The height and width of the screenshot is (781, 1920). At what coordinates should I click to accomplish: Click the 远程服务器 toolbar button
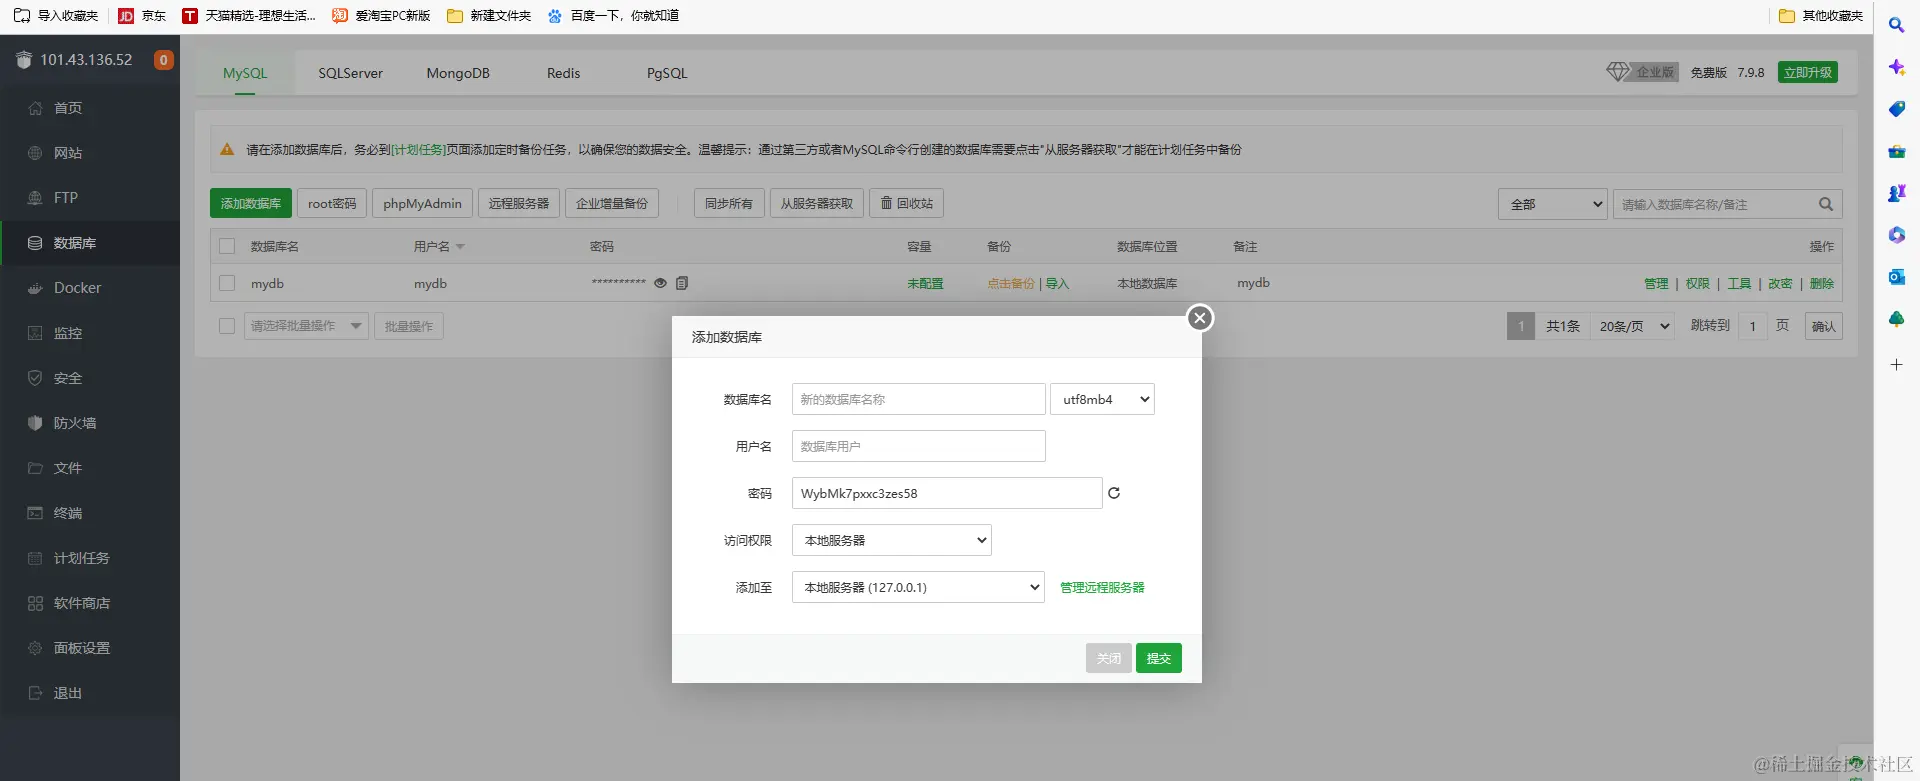point(519,203)
